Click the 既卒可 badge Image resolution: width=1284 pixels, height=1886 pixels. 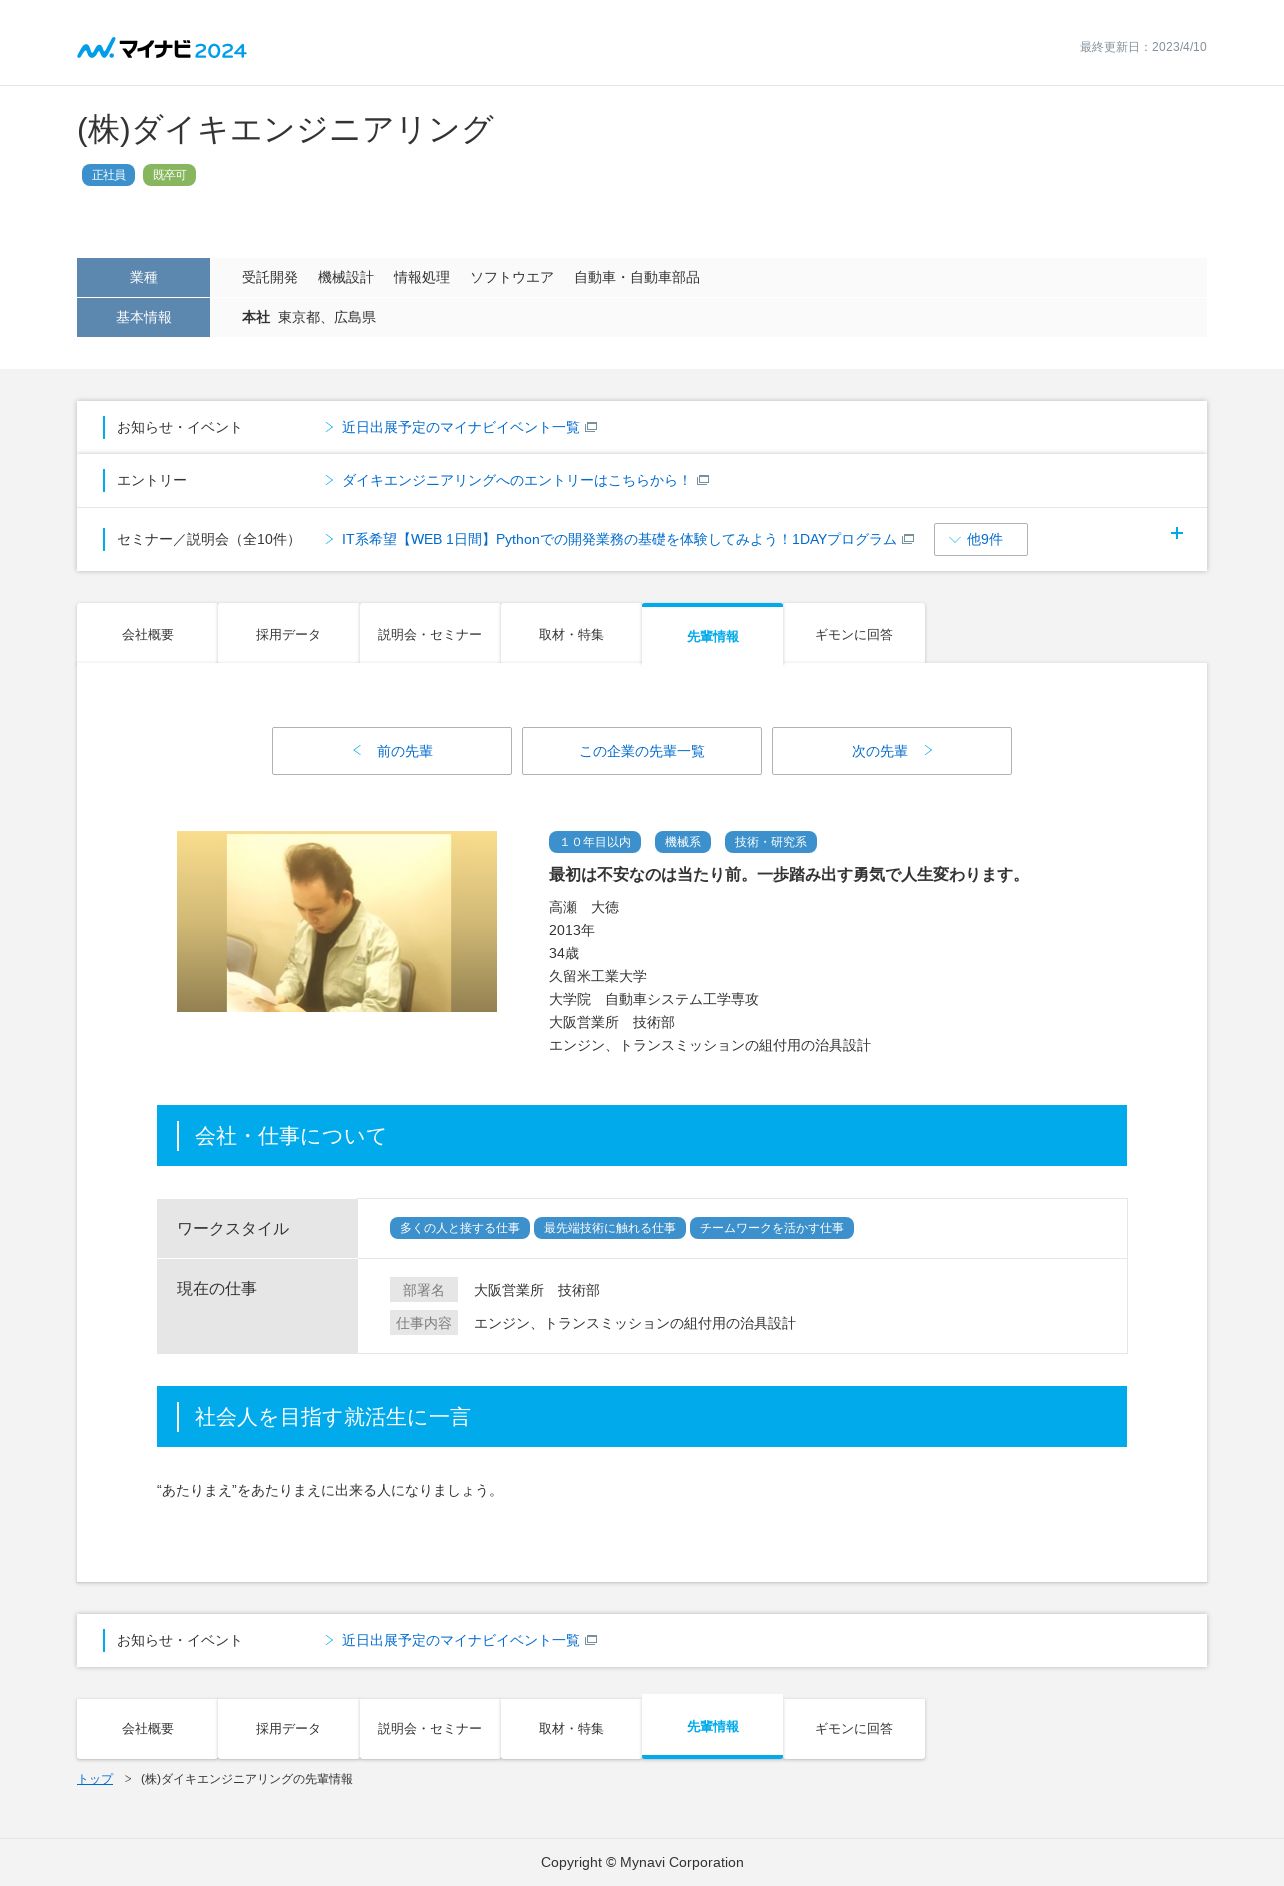coord(169,175)
